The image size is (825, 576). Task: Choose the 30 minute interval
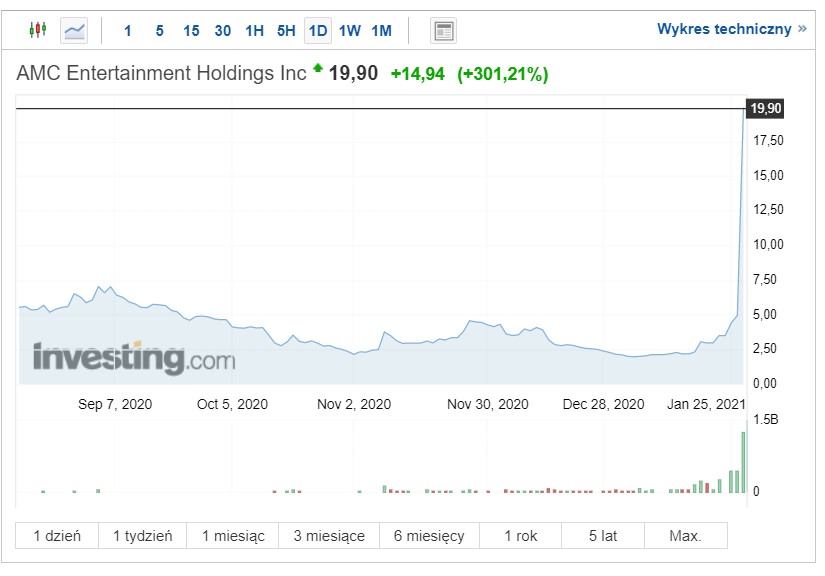point(223,31)
